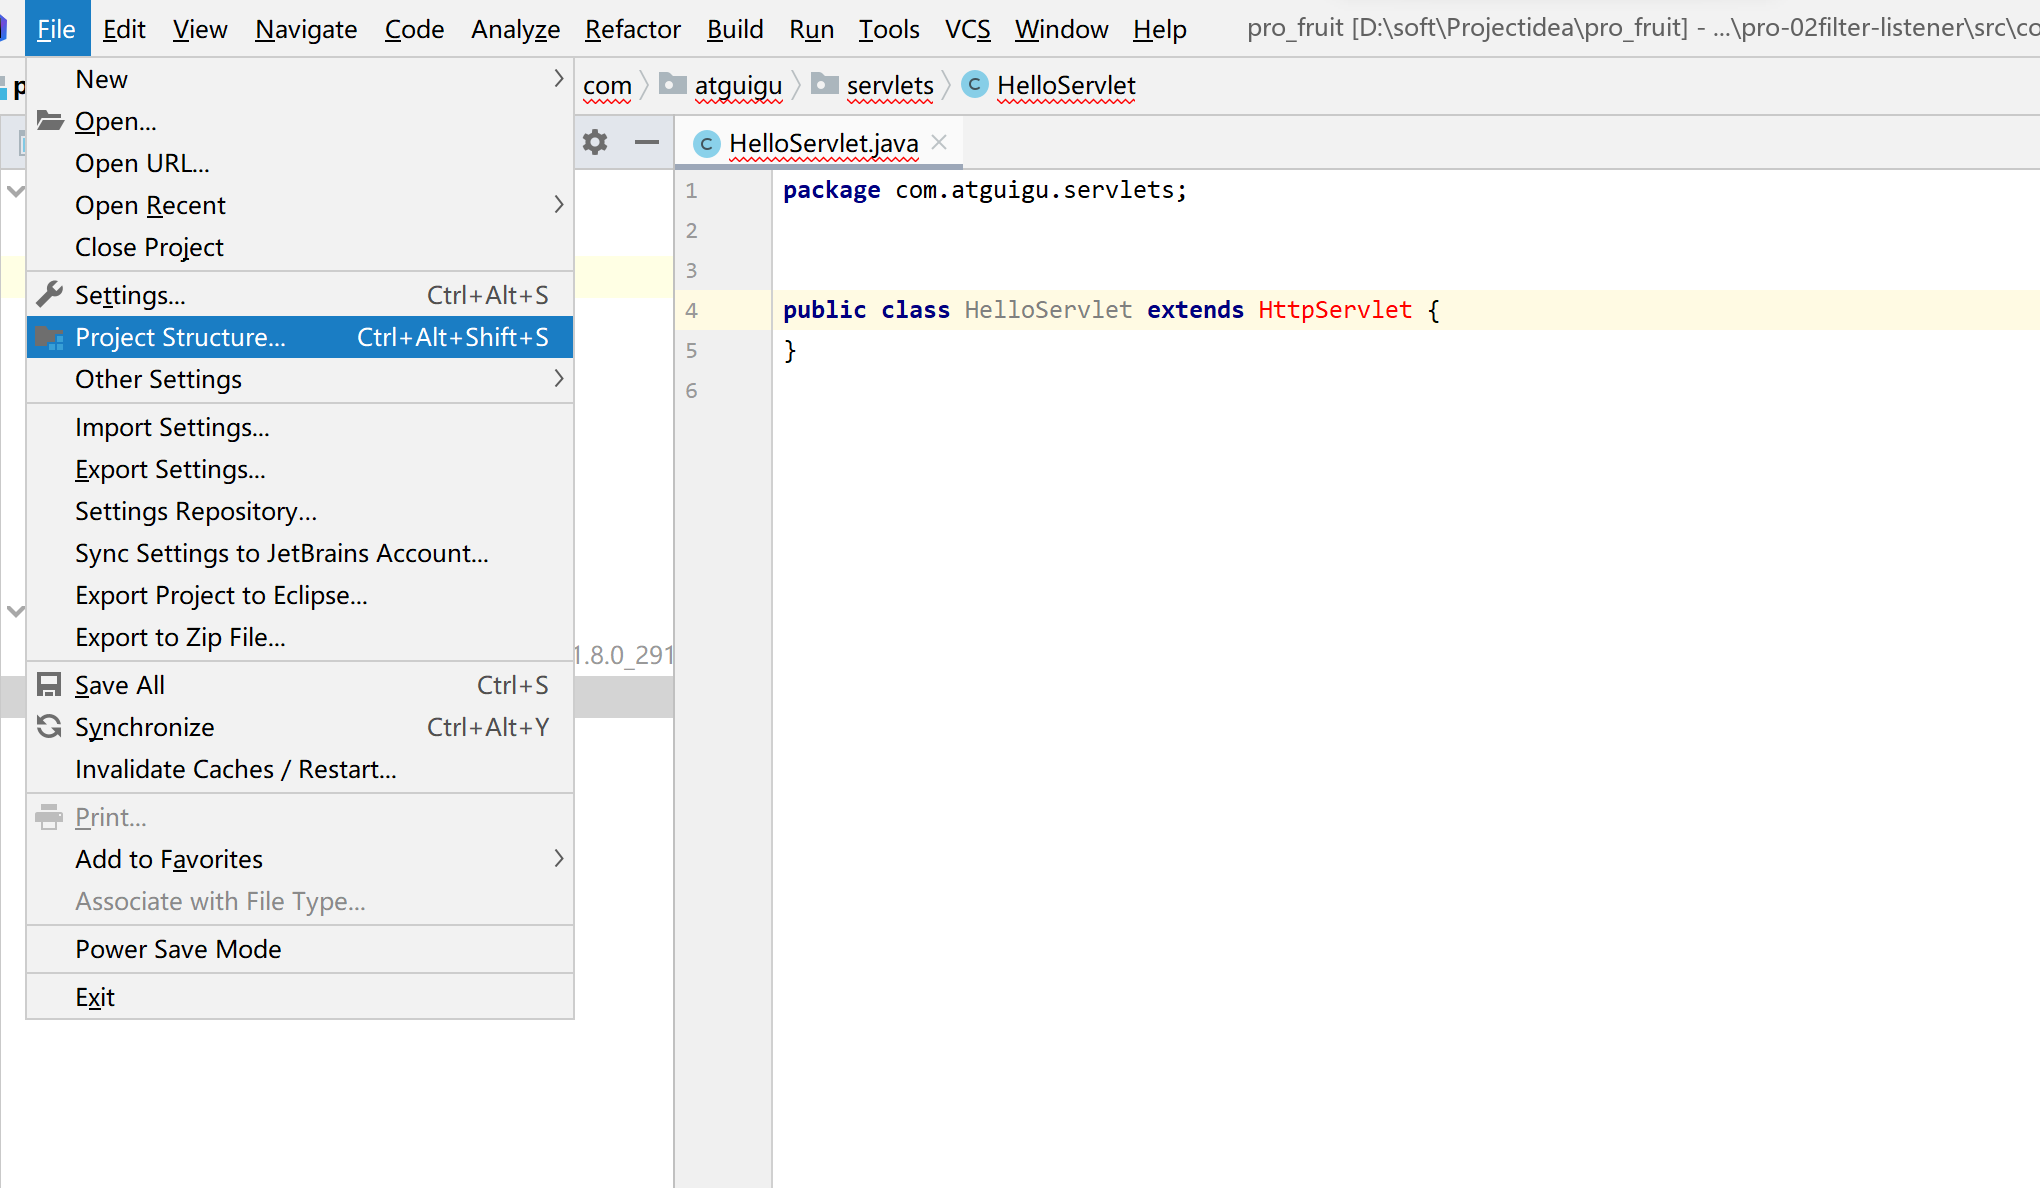Viewport: 2040px width, 1188px height.
Task: Click the Save All floppy icon
Action: pyautogui.click(x=49, y=684)
